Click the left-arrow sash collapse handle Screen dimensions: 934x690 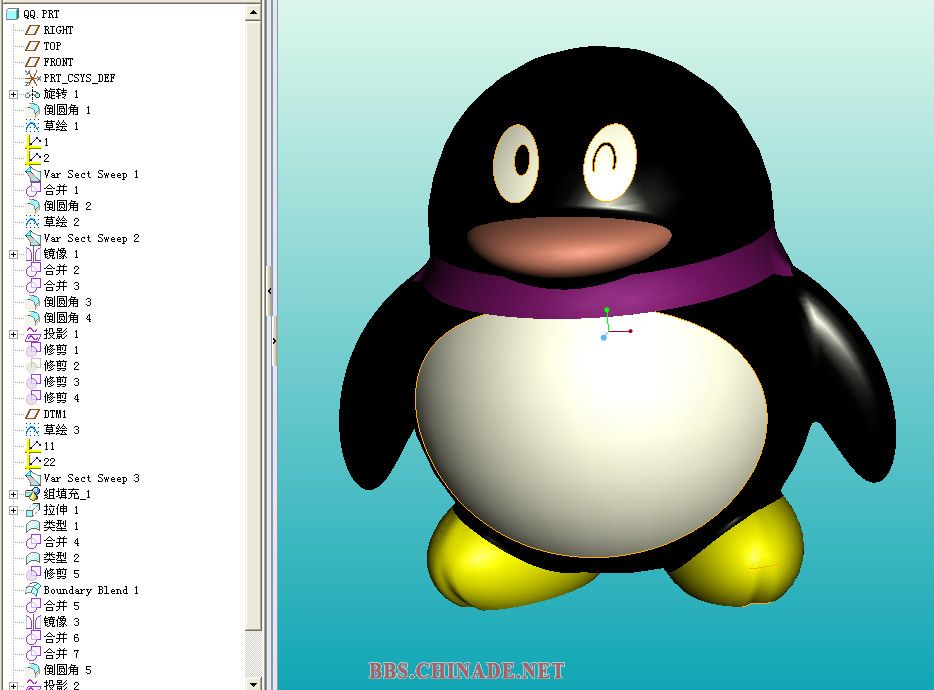(x=269, y=291)
